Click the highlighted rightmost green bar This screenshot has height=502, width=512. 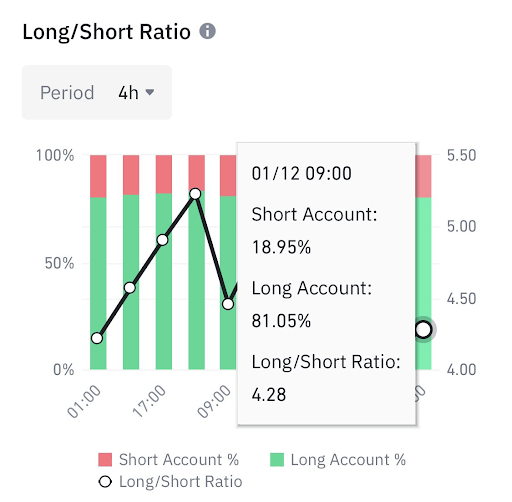click(424, 283)
